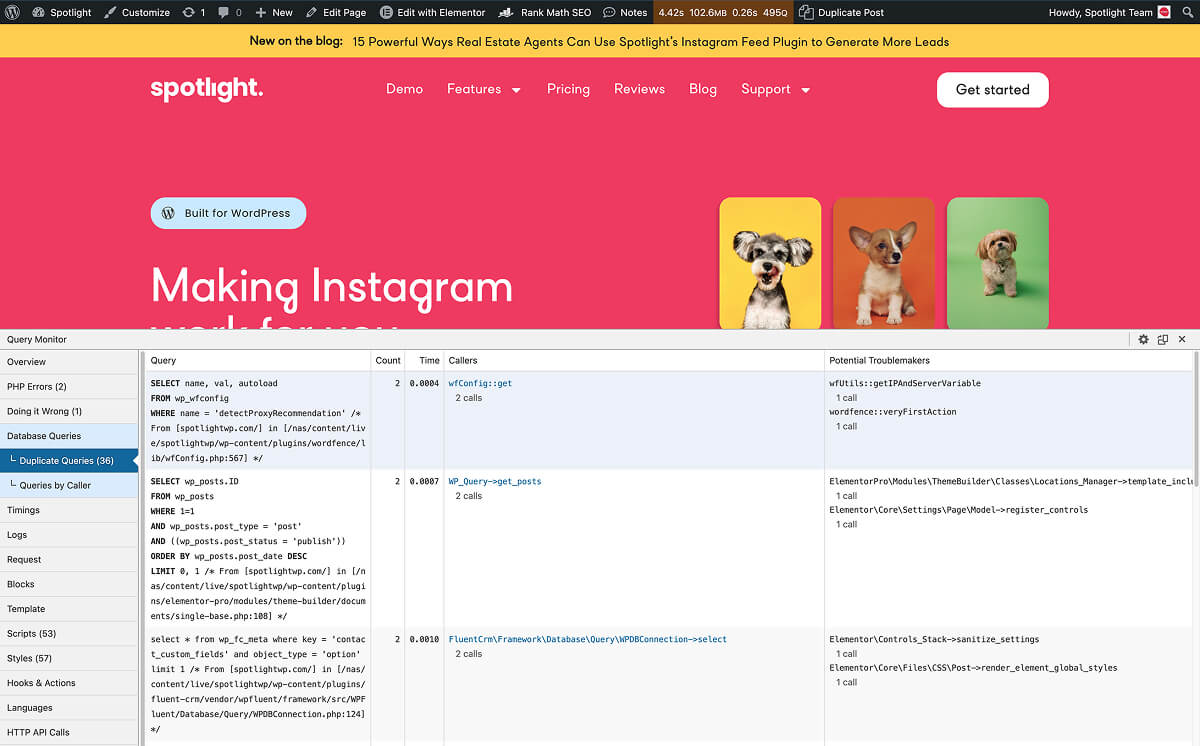Open Howdy, Spotlight Team account menu

1100,12
